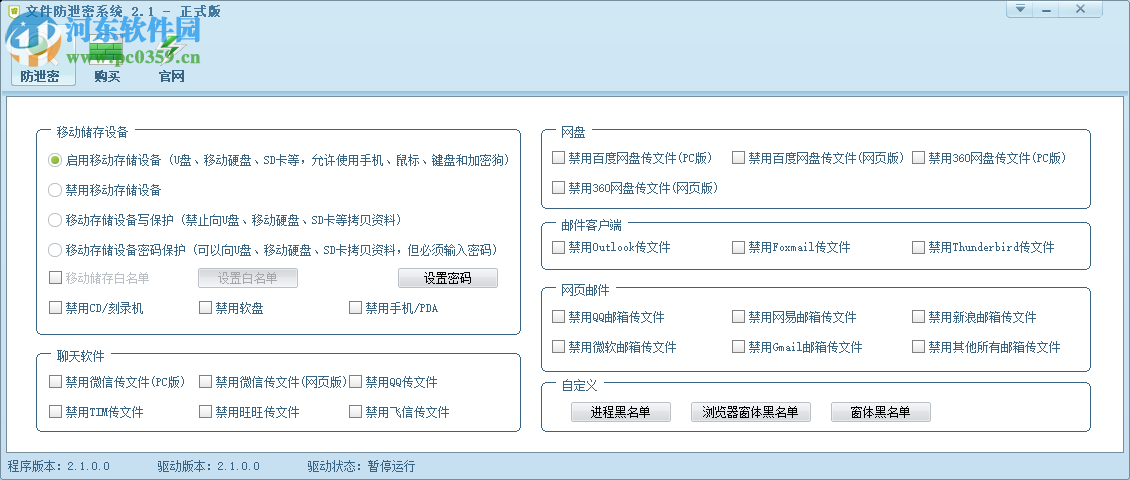Enable 禁用软盘 checkbox
Viewport: 1130px width, 480px height.
point(205,308)
